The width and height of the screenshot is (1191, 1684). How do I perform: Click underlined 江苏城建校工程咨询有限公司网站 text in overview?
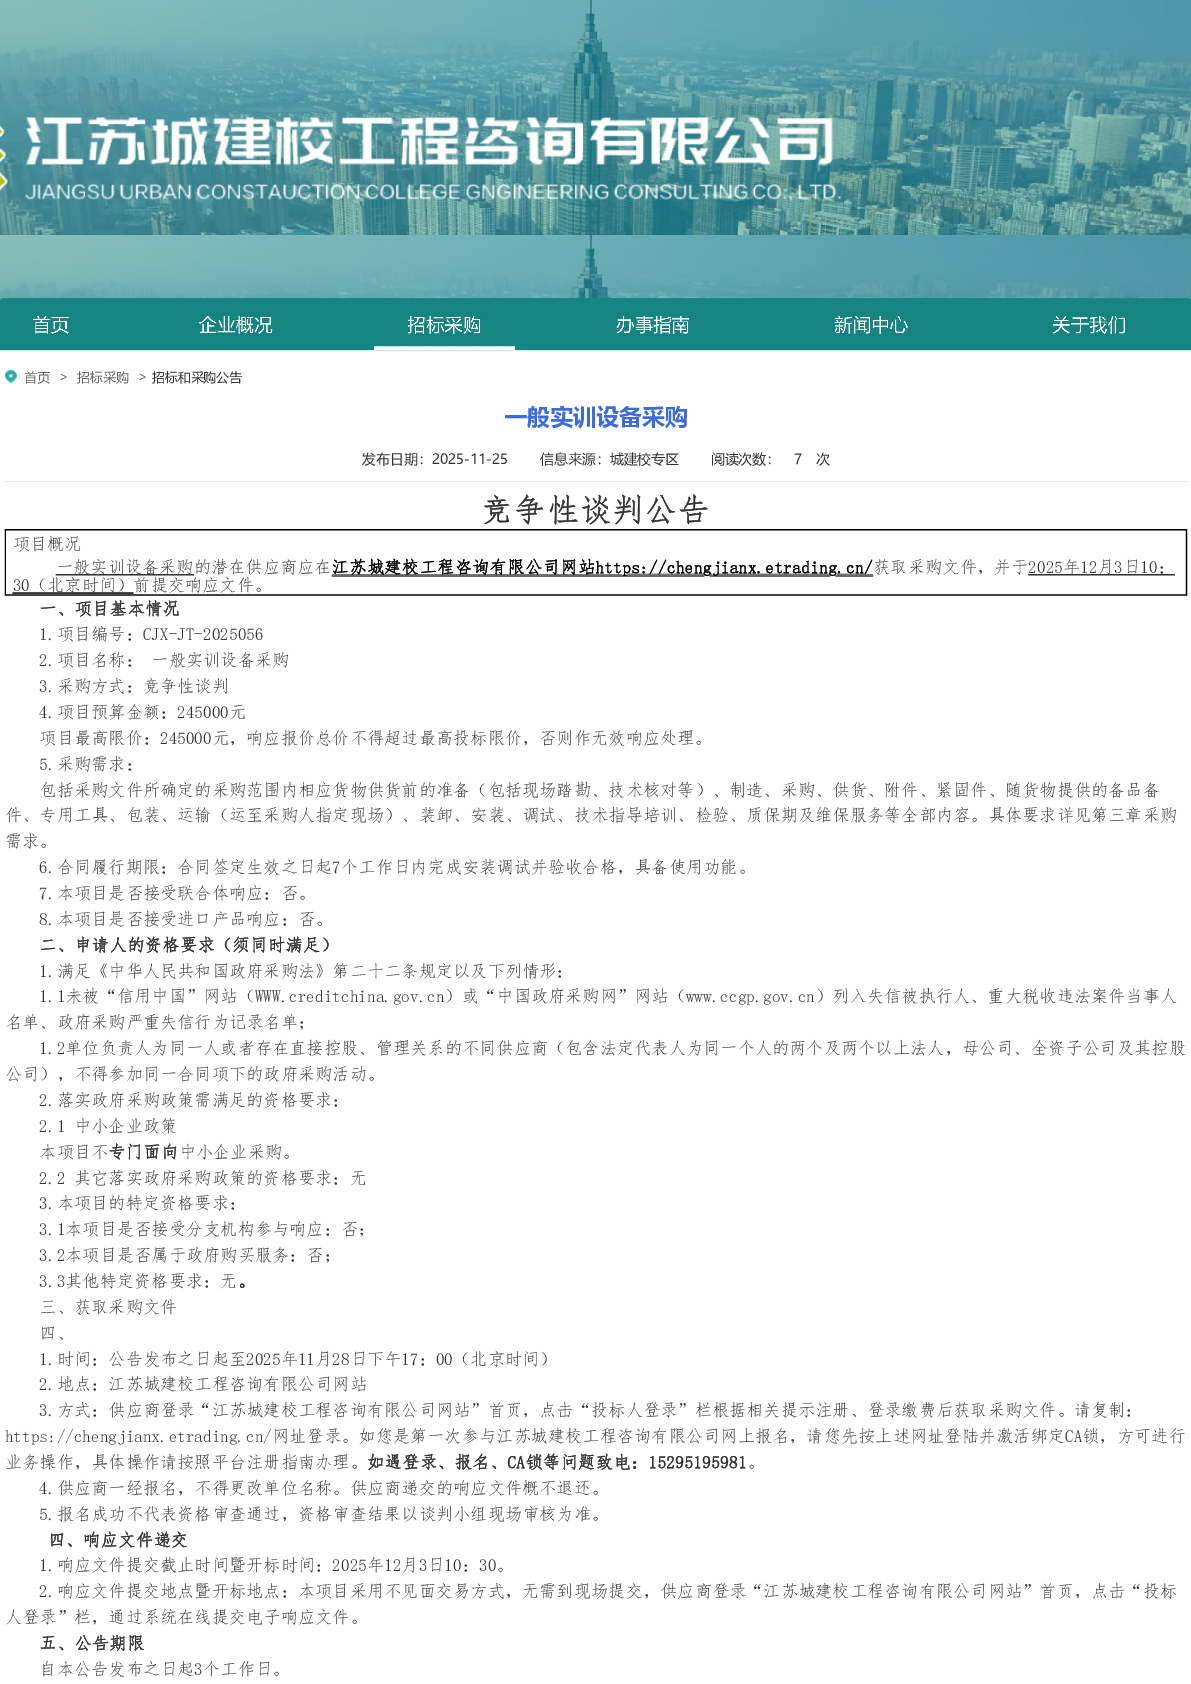pos(463,568)
